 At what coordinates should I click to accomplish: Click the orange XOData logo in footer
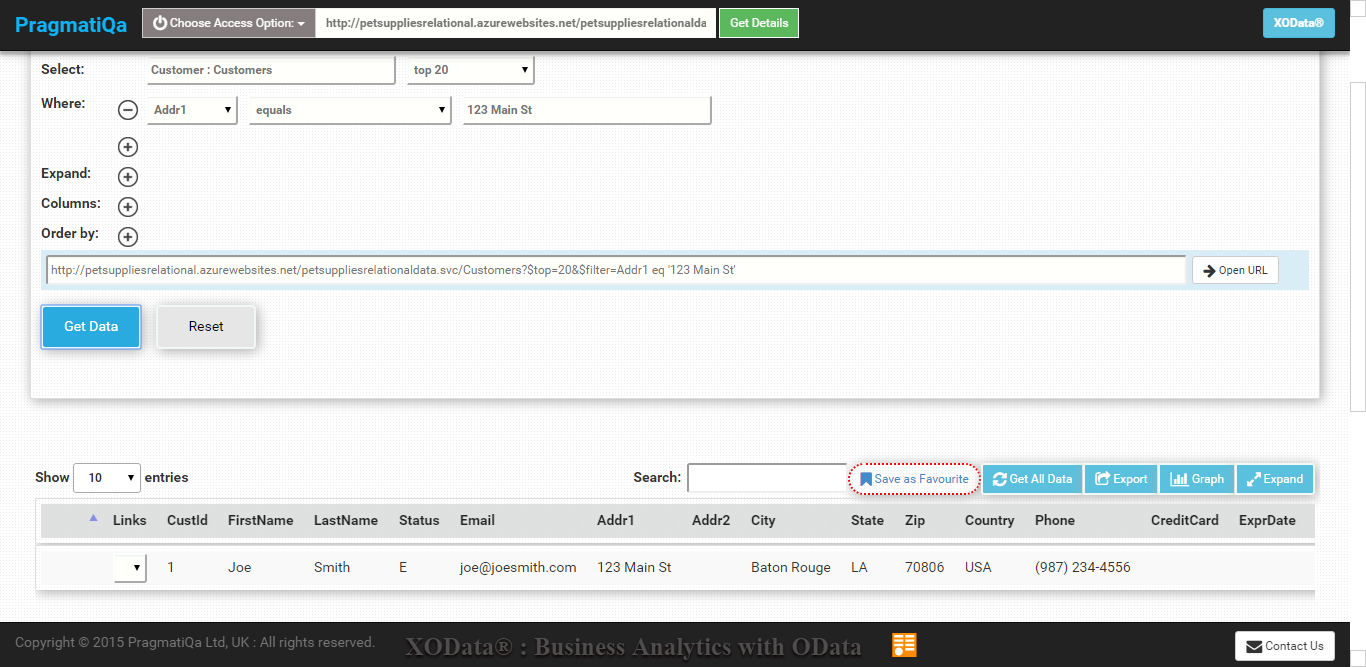[x=904, y=645]
